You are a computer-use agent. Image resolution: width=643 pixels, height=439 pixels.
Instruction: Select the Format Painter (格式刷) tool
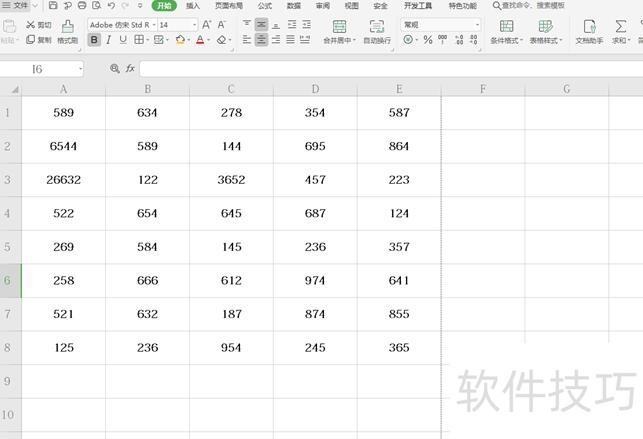68,32
